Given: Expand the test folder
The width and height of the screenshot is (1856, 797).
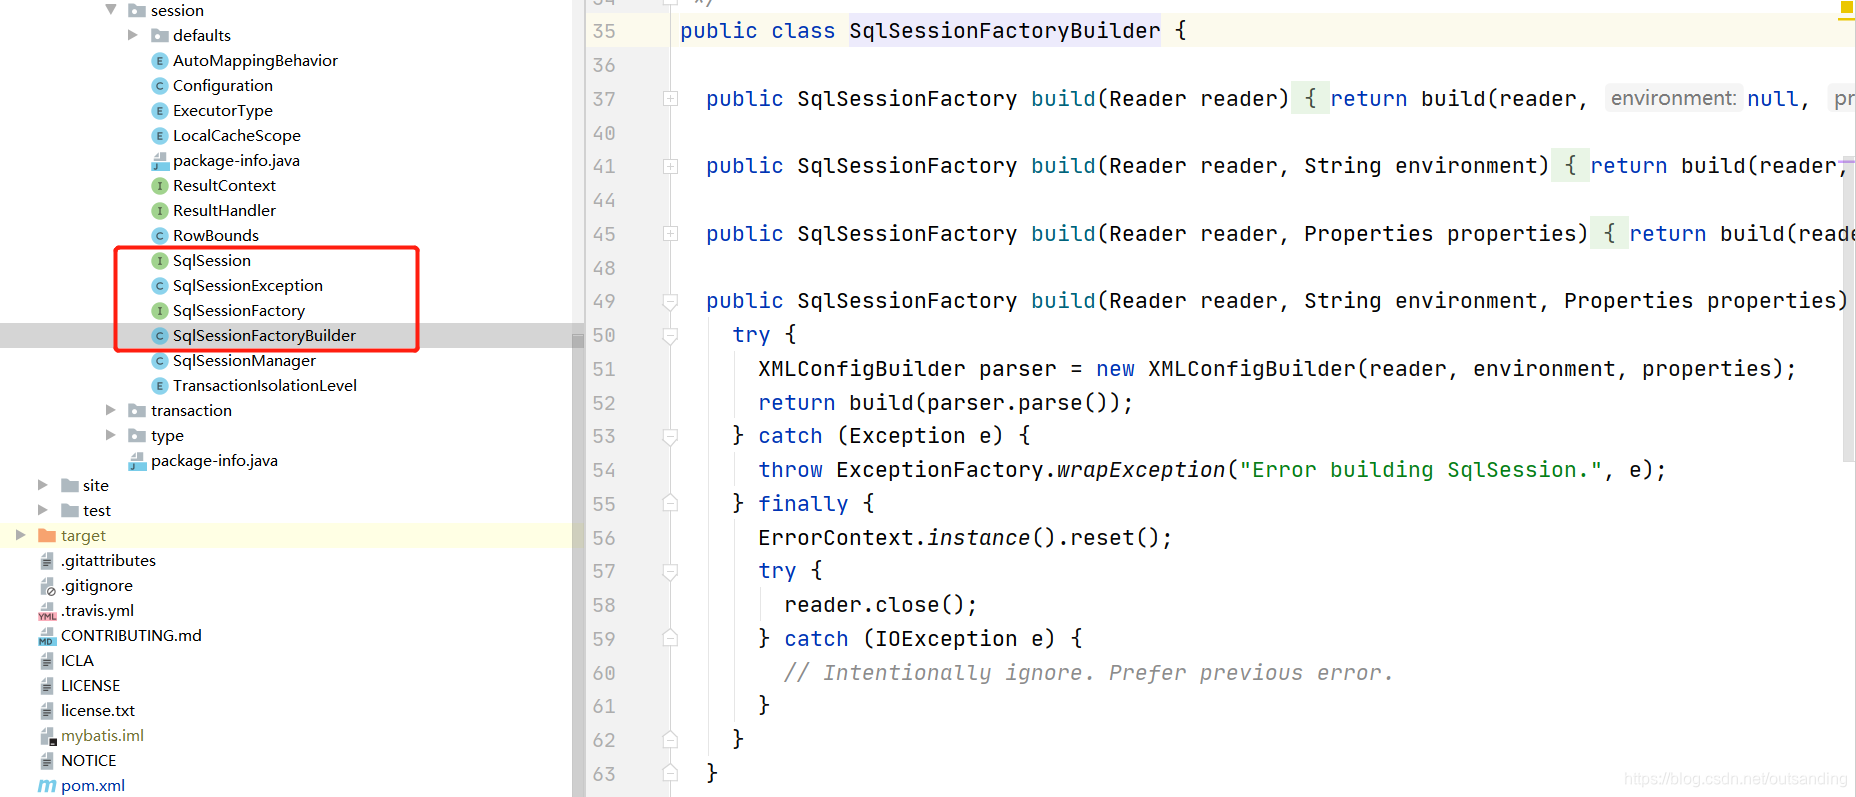Looking at the screenshot, I should point(43,510).
